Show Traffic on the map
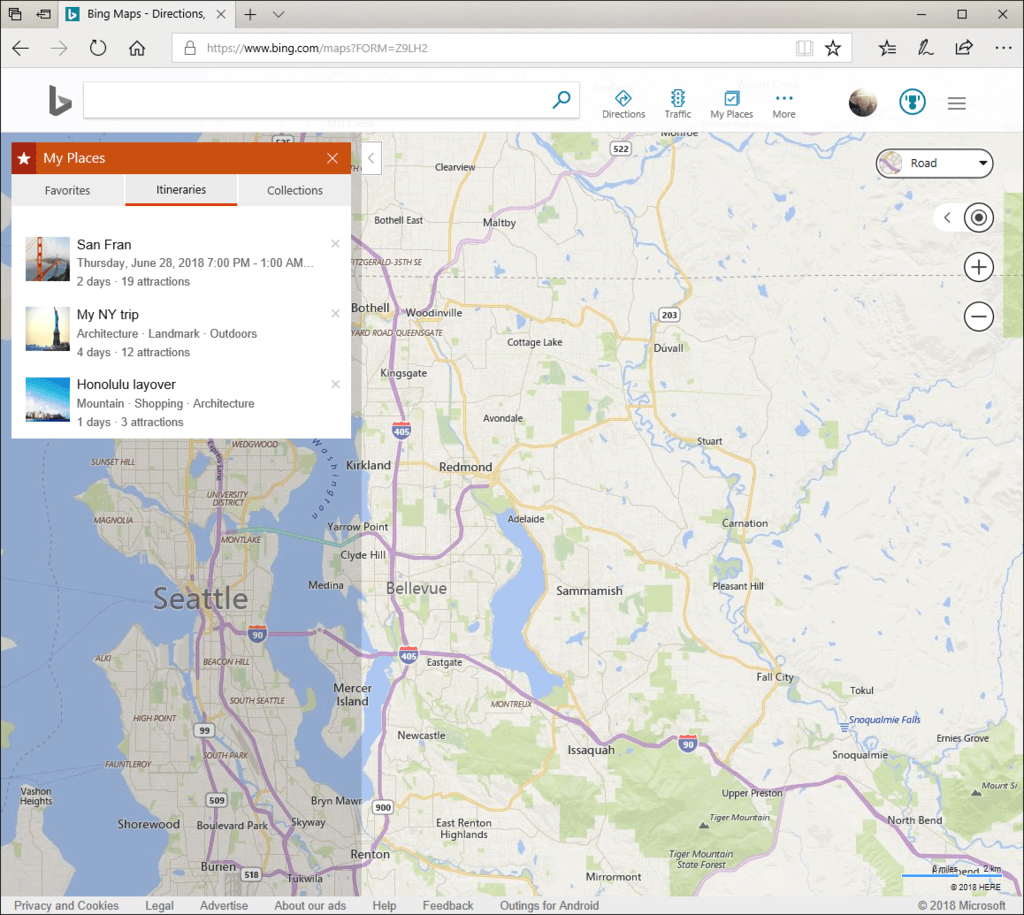1024x915 pixels. 677,104
